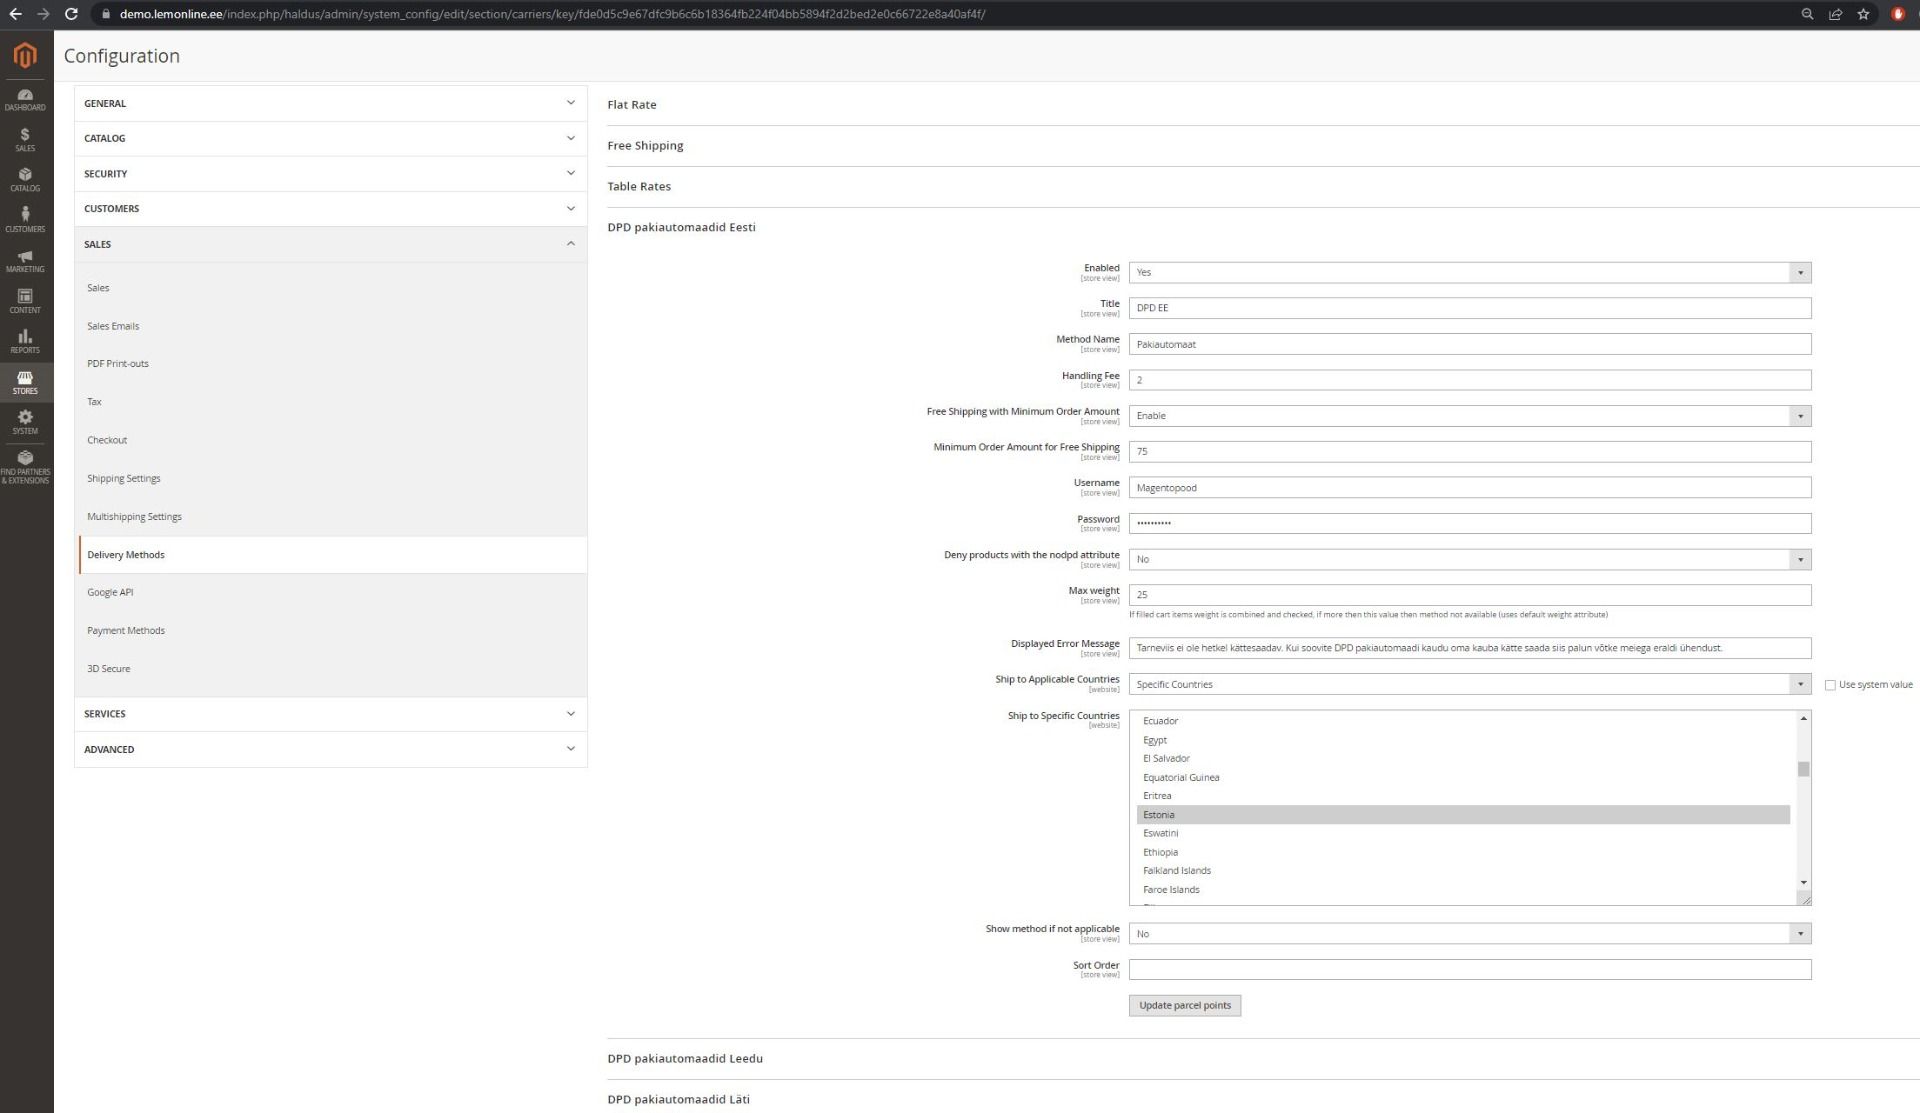The image size is (1920, 1113).
Task: Expand the CUSTOMERS config section
Action: click(330, 208)
